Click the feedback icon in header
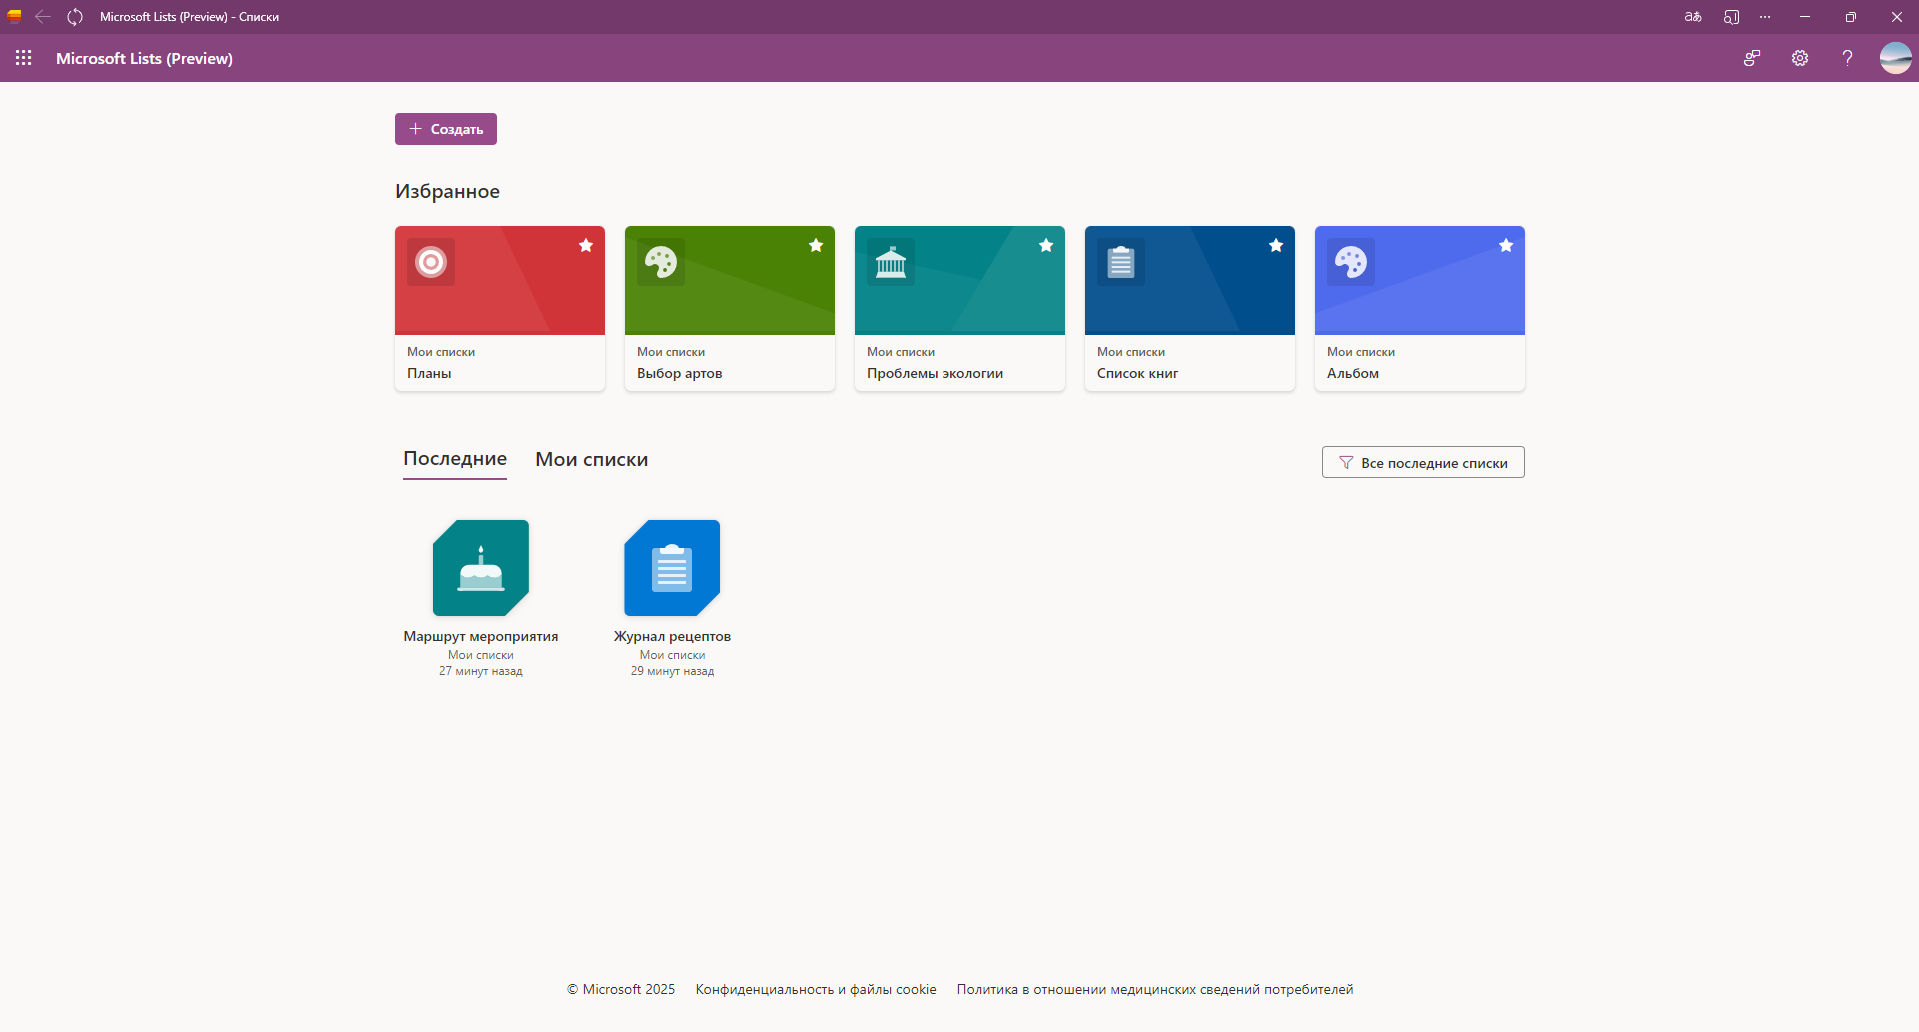The width and height of the screenshot is (1919, 1032). pos(1752,58)
